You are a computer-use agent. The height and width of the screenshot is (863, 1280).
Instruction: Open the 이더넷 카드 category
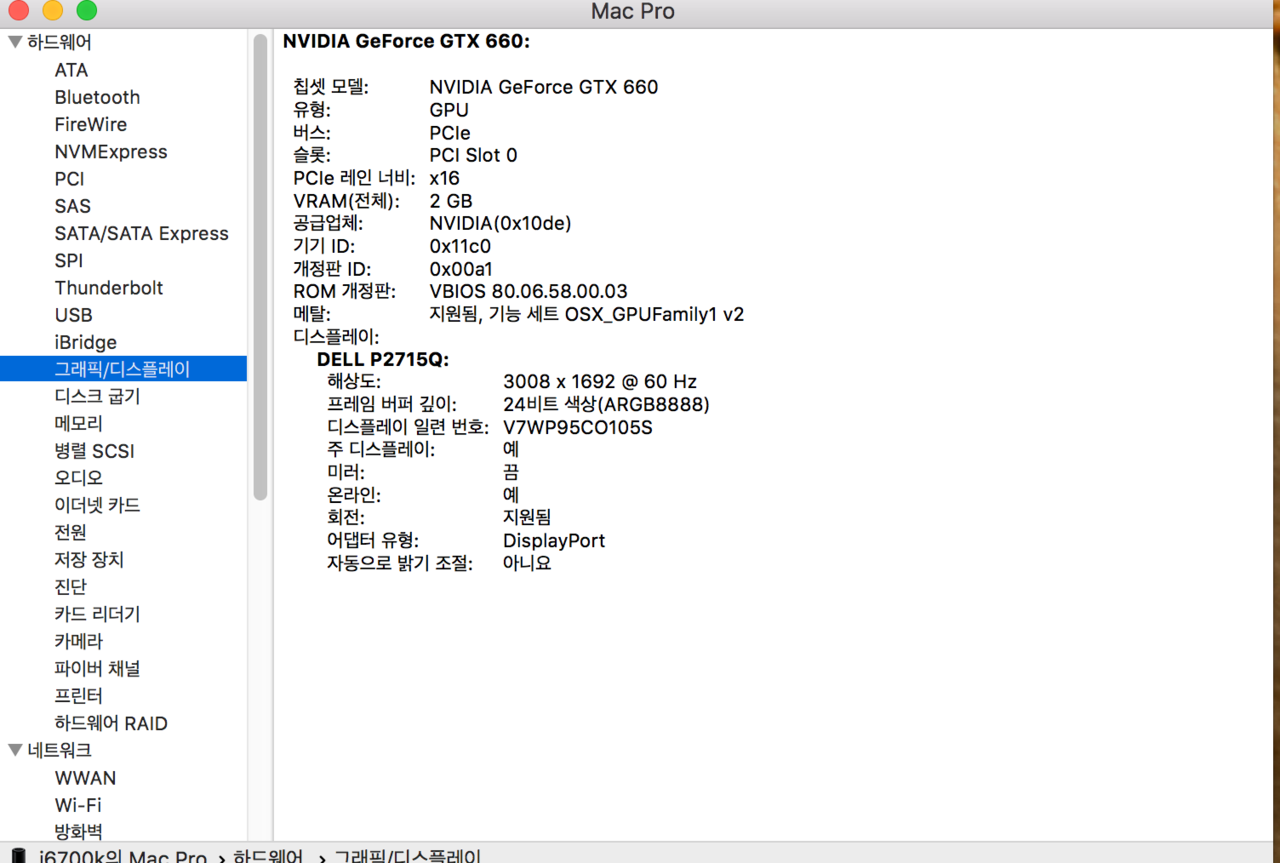click(x=98, y=505)
